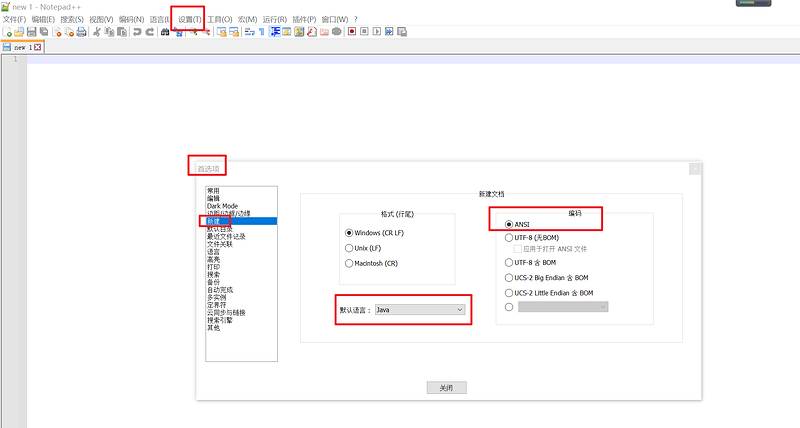Image resolution: width=800 pixels, height=428 pixels.
Task: Open the 编码(N) menu
Action: click(x=131, y=19)
